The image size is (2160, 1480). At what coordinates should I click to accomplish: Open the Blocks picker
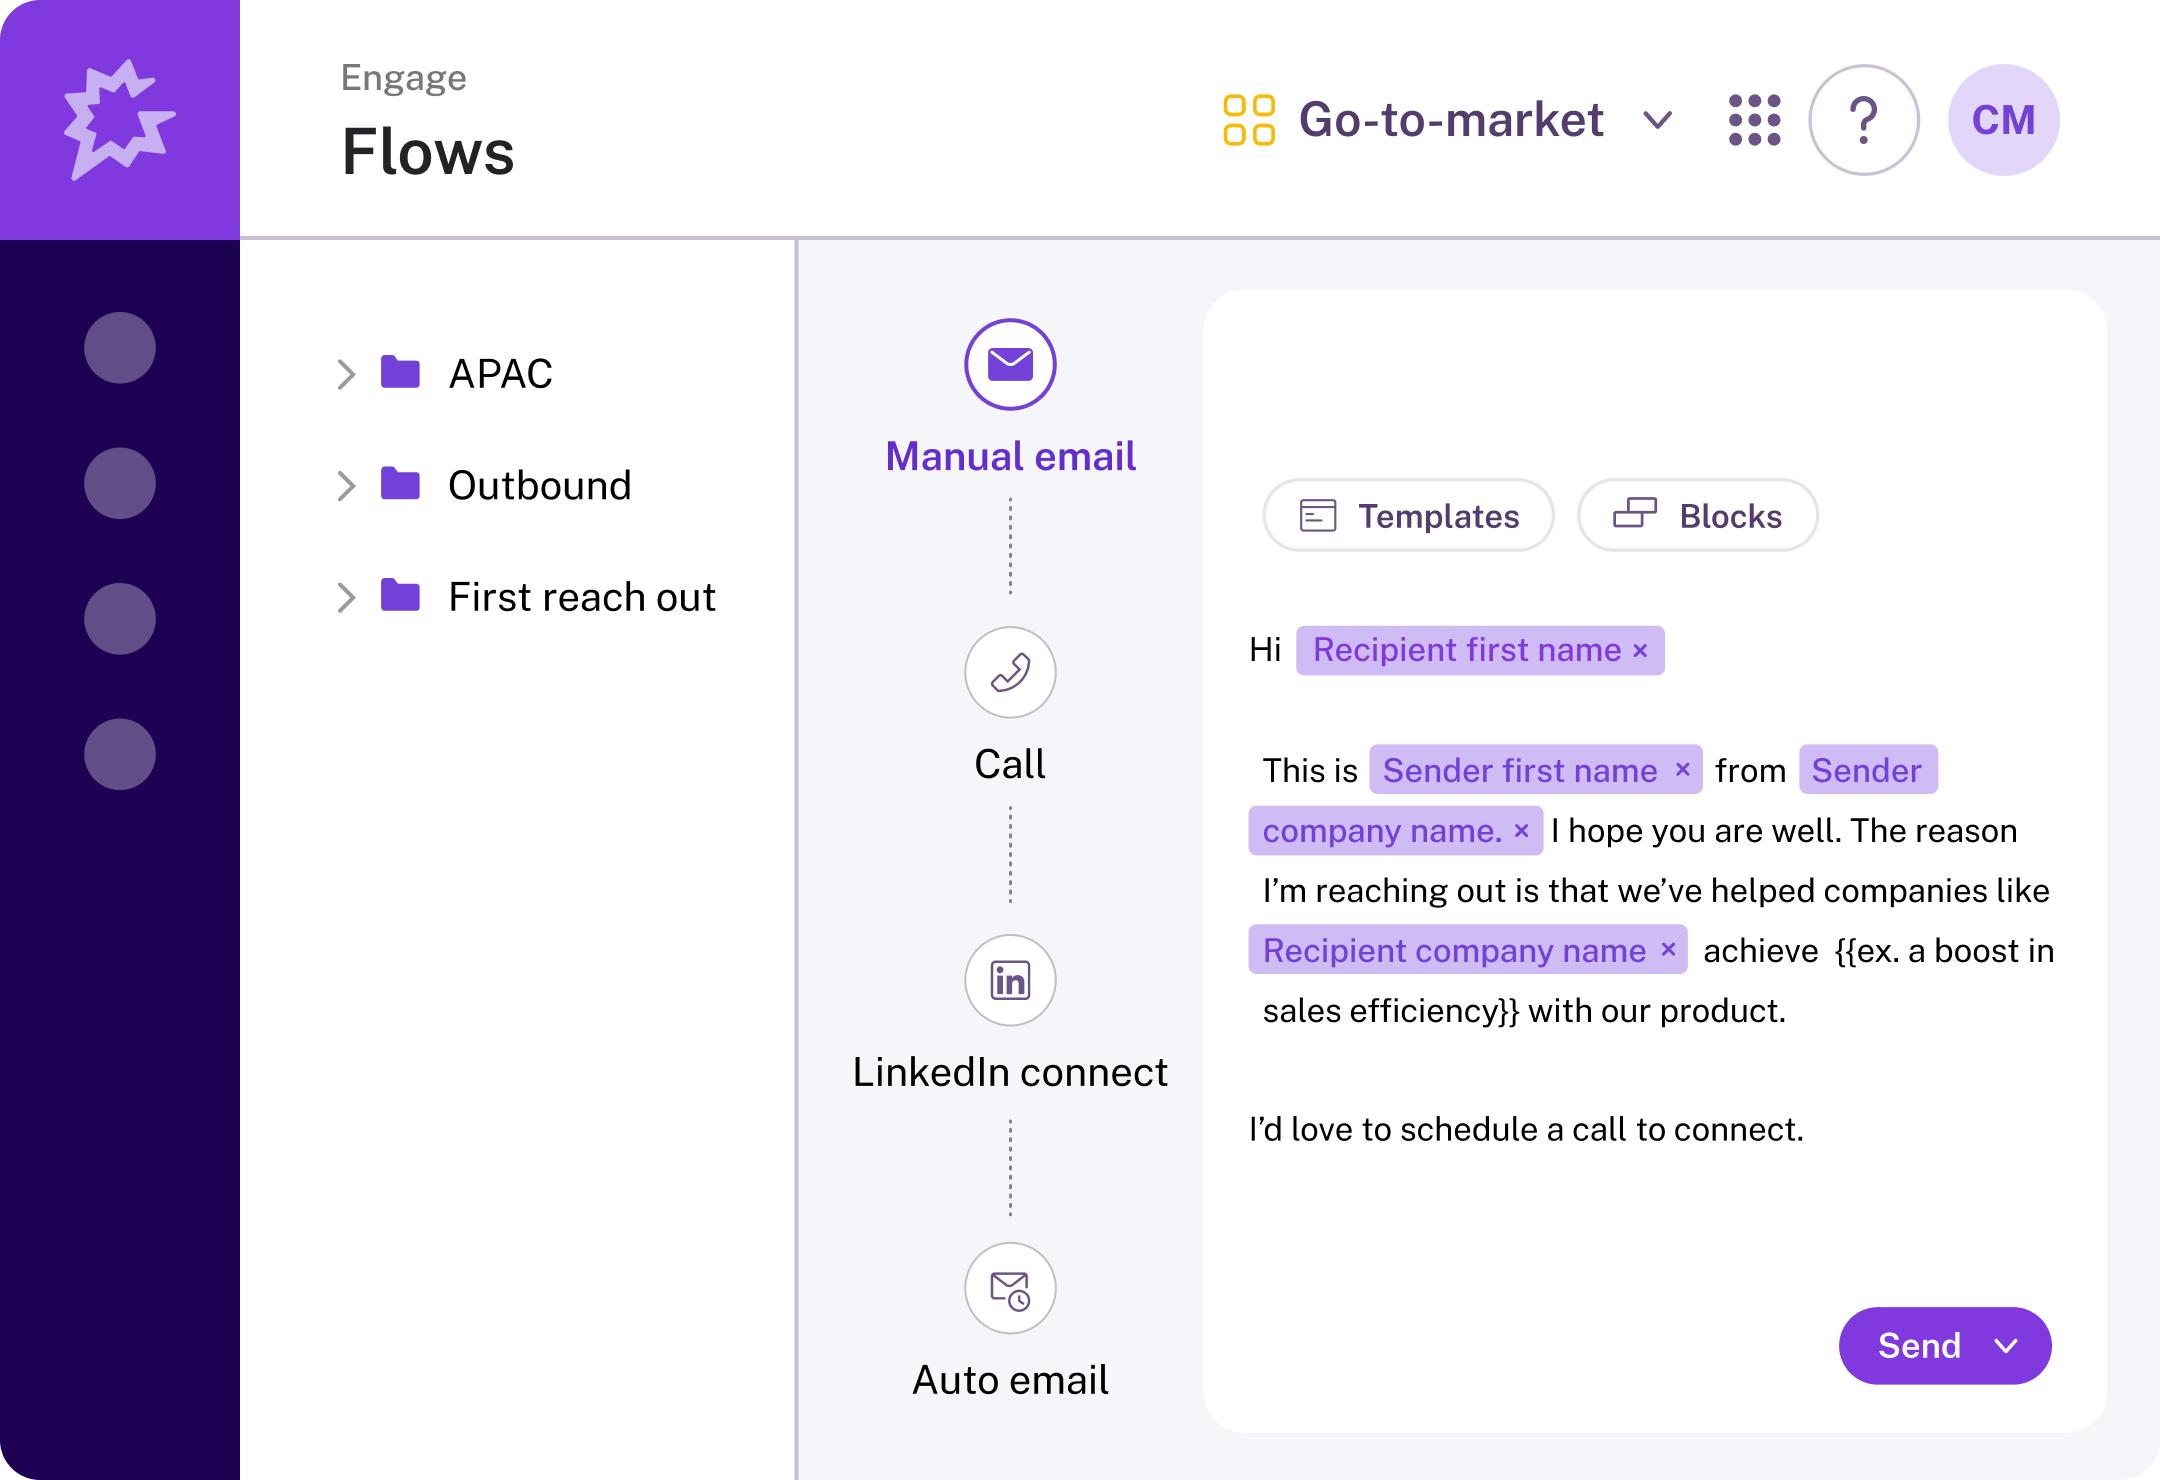pyautogui.click(x=1697, y=516)
